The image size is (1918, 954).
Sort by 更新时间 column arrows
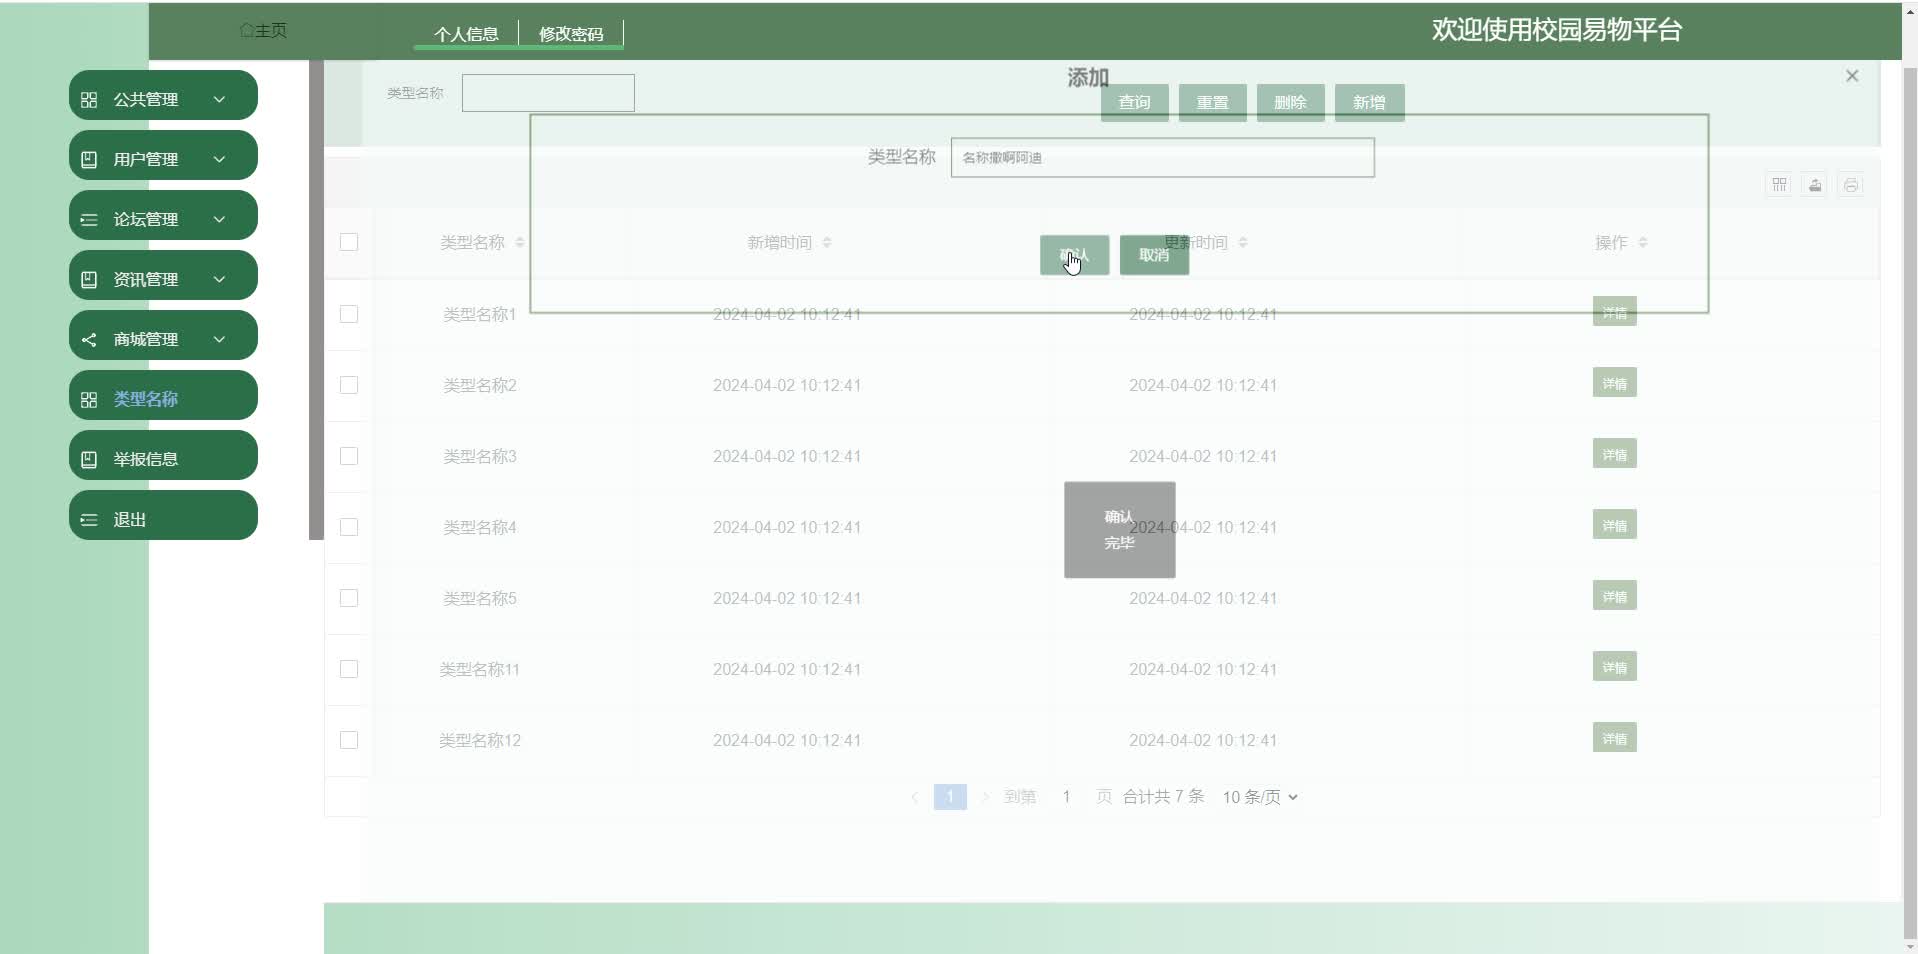[1243, 243]
